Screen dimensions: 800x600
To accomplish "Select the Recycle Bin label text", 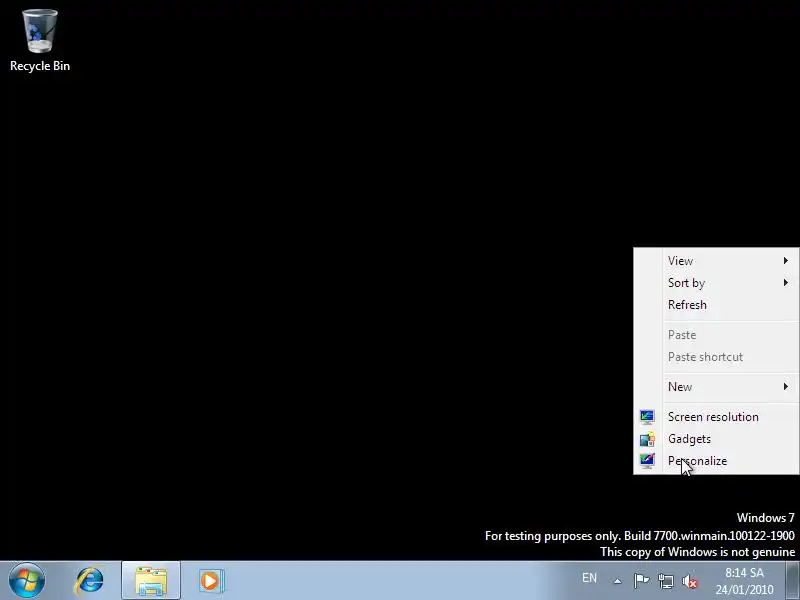I will tap(40, 66).
